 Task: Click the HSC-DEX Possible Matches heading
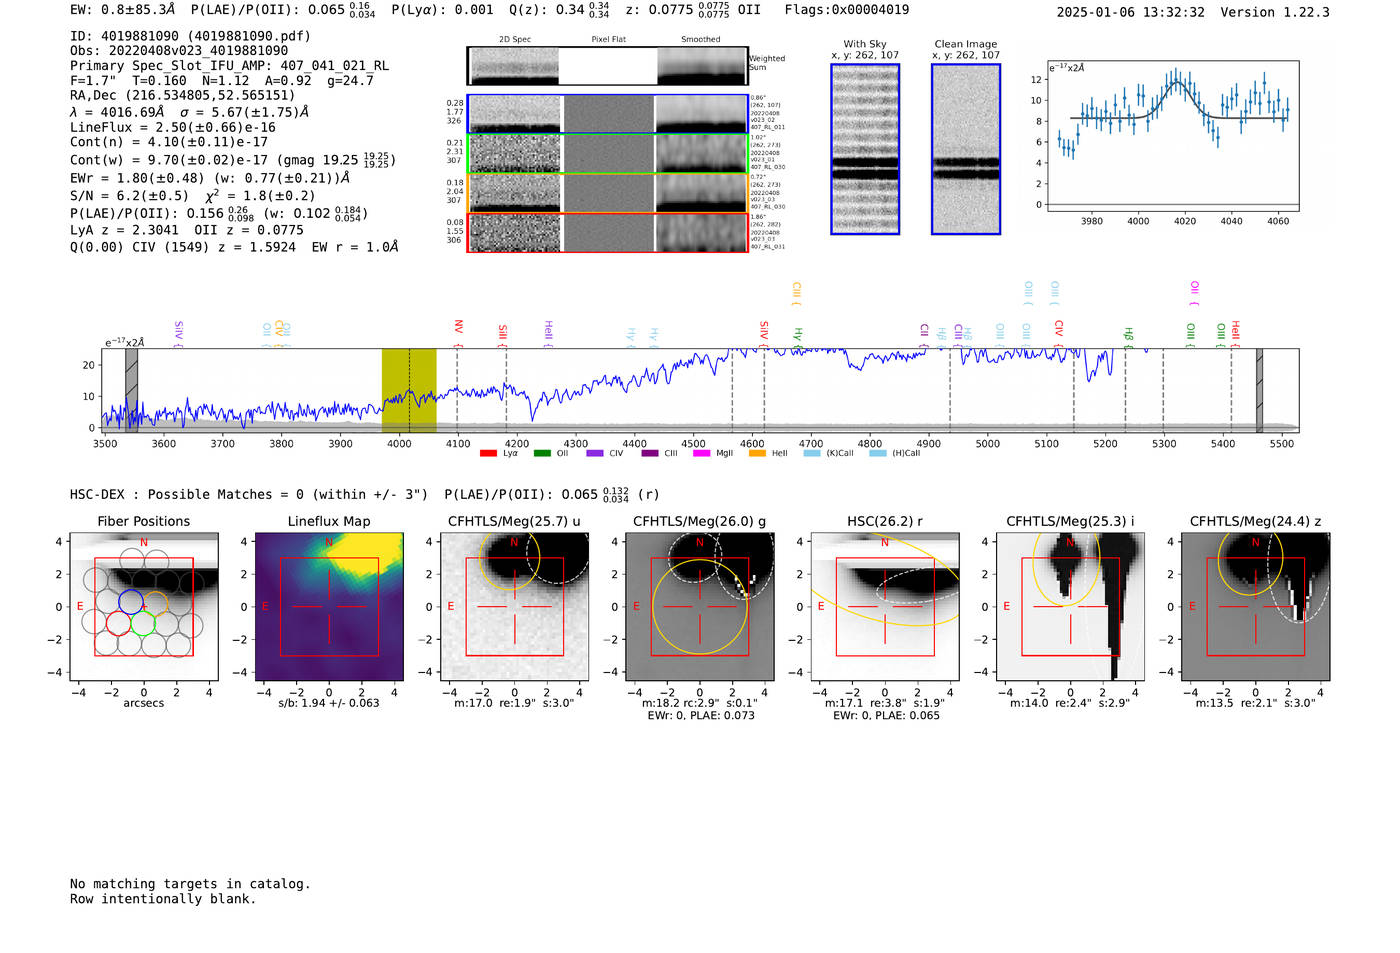click(x=249, y=495)
